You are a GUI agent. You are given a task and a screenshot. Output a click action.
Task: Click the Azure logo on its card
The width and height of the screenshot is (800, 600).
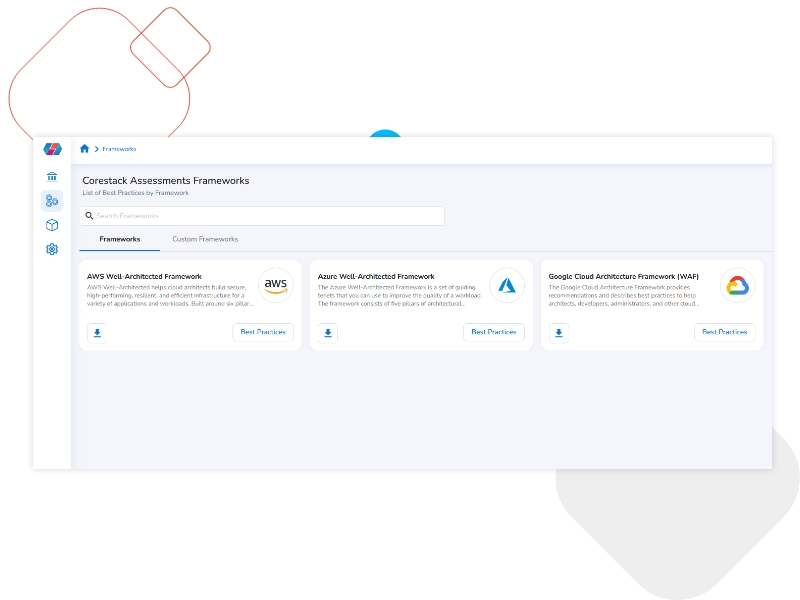(x=507, y=285)
